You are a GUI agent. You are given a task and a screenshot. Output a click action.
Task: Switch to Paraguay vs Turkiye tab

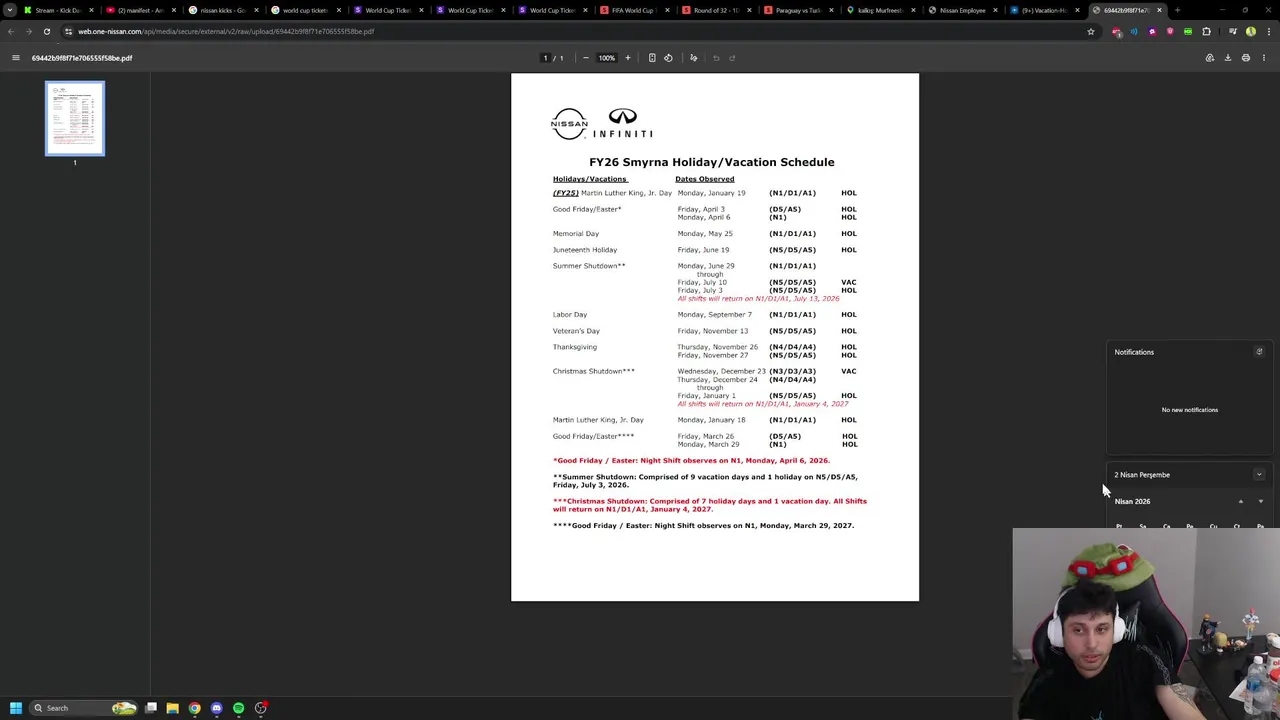(x=797, y=10)
